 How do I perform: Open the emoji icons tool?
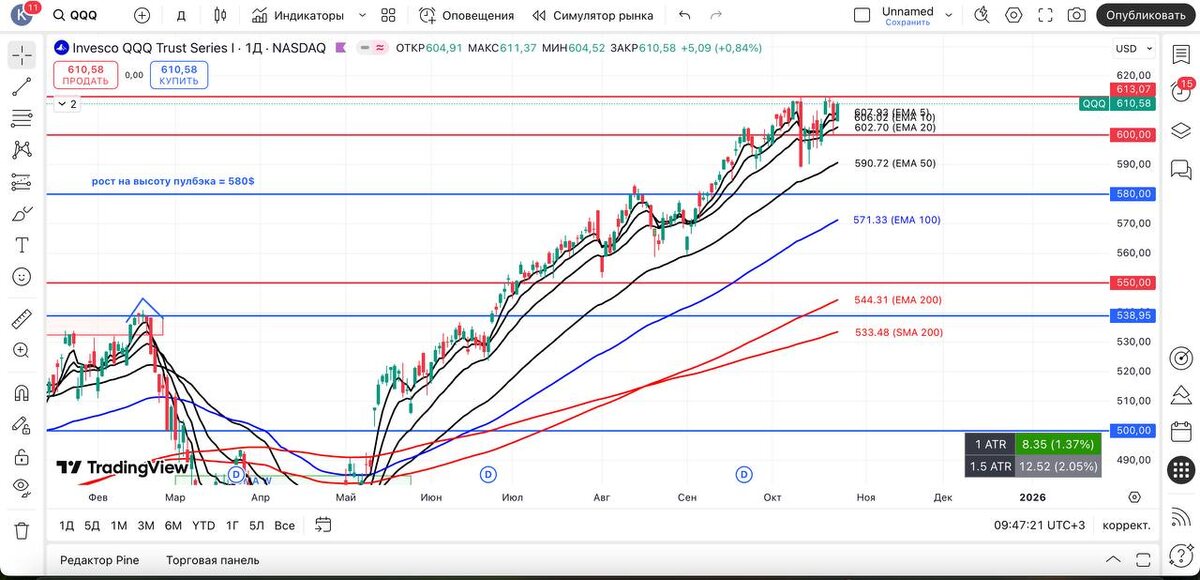pos(21,277)
